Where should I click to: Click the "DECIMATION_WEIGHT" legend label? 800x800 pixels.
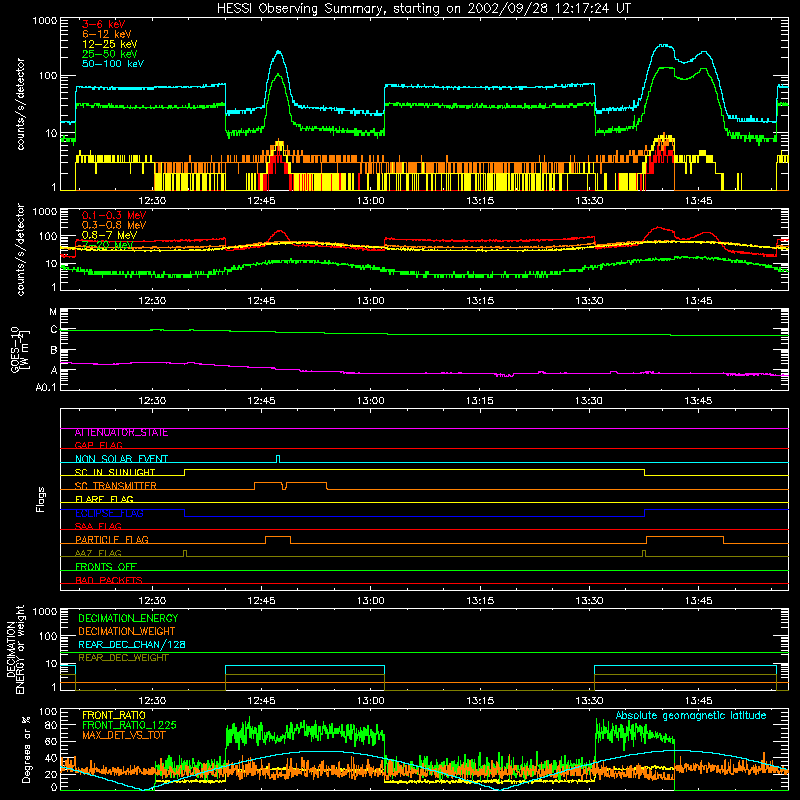[x=127, y=631]
